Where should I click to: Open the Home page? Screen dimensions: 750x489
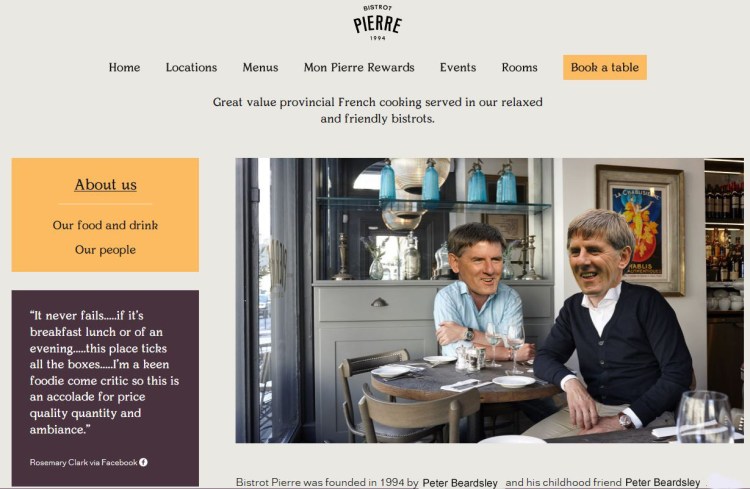(x=124, y=67)
